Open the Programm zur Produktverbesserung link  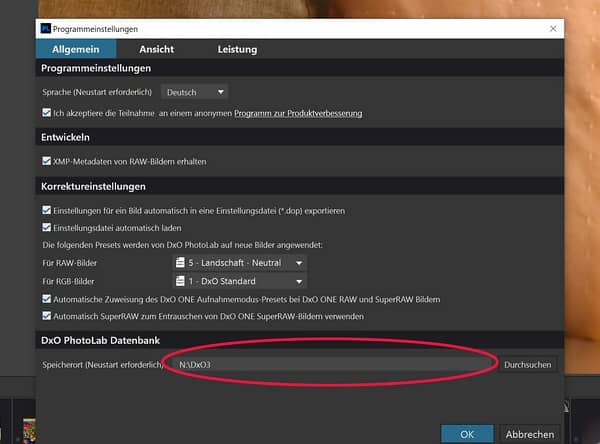298,113
